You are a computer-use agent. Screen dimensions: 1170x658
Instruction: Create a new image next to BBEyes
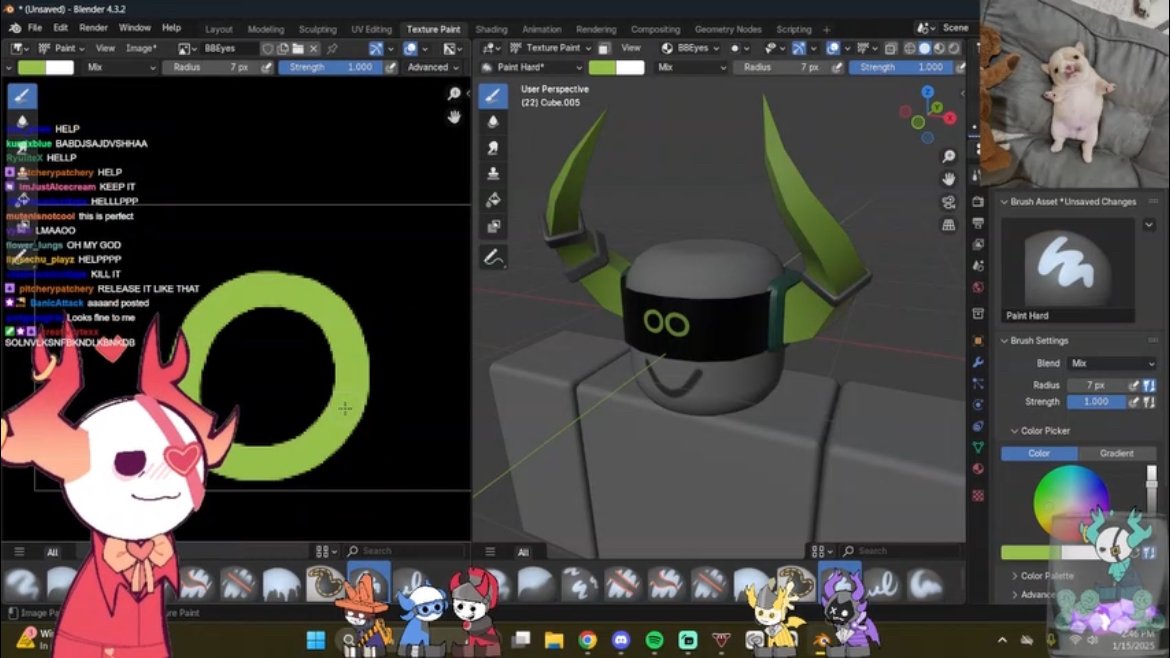pyautogui.click(x=283, y=48)
